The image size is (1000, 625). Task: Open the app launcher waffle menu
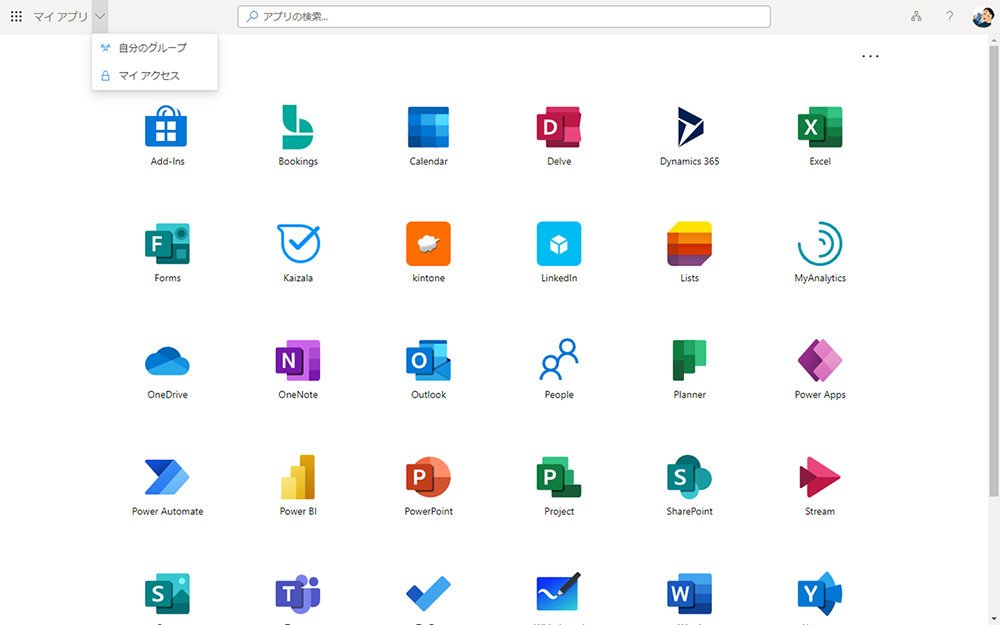coord(17,17)
